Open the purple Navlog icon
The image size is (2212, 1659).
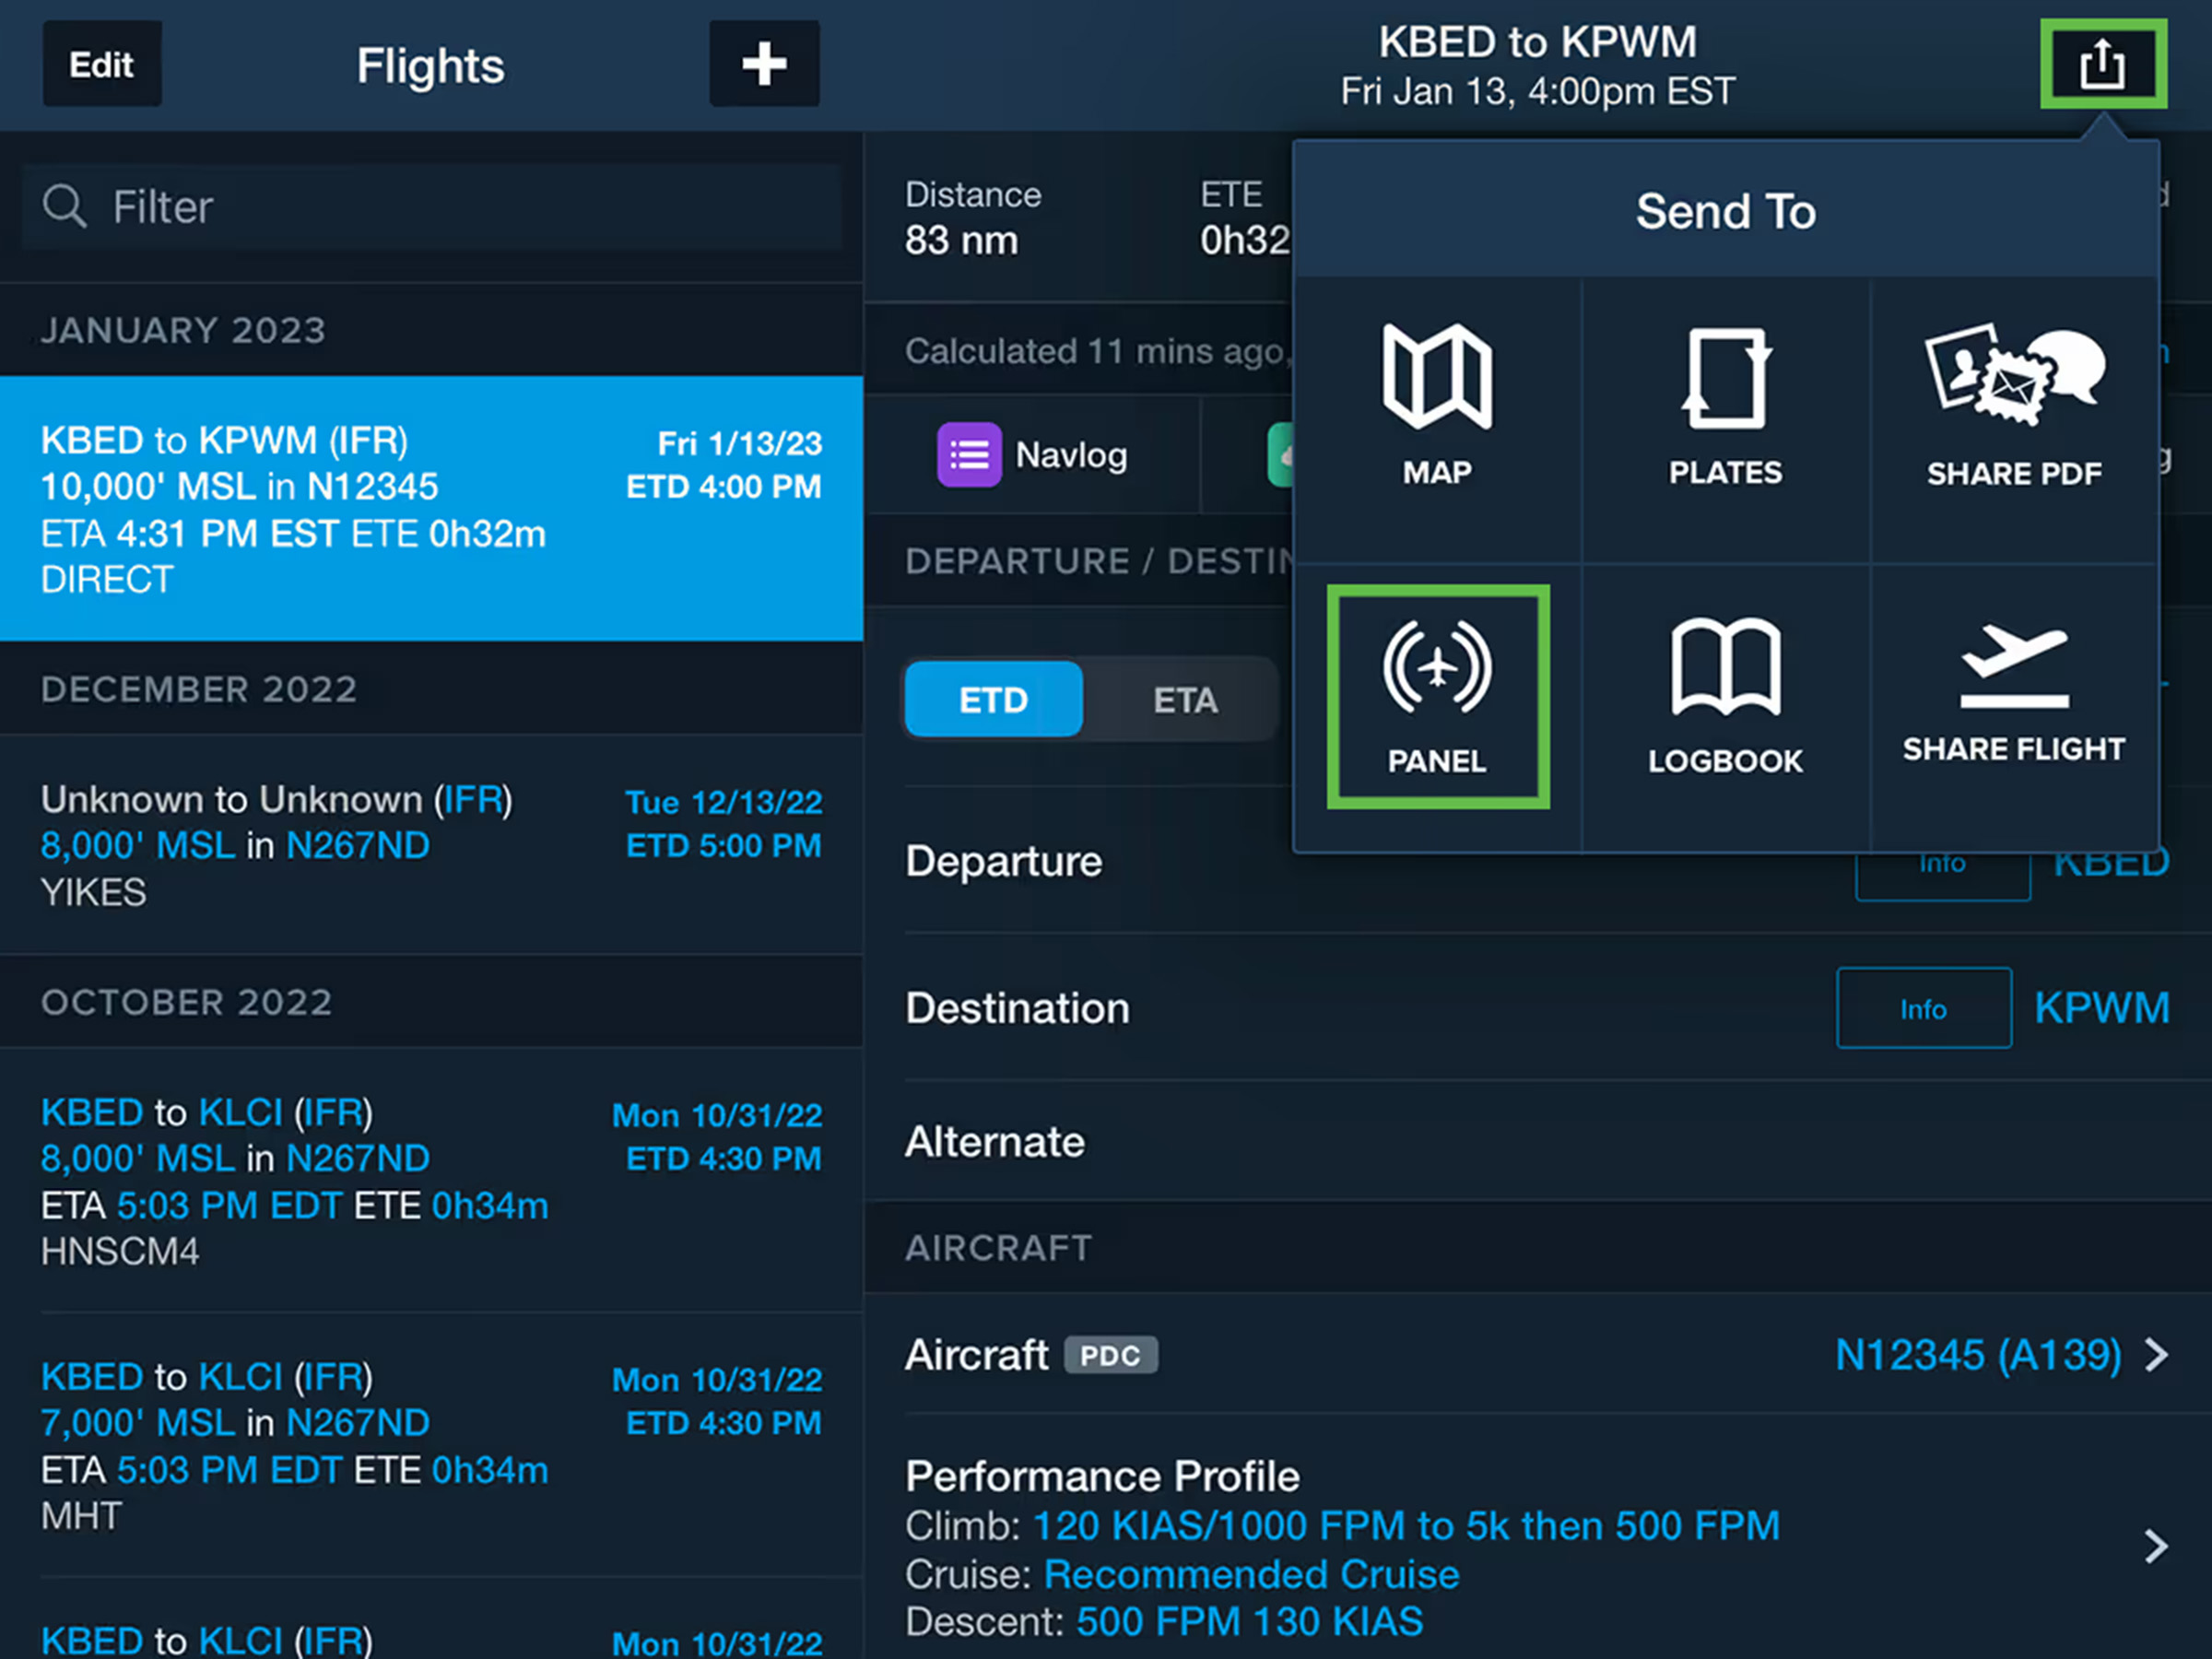[x=968, y=455]
